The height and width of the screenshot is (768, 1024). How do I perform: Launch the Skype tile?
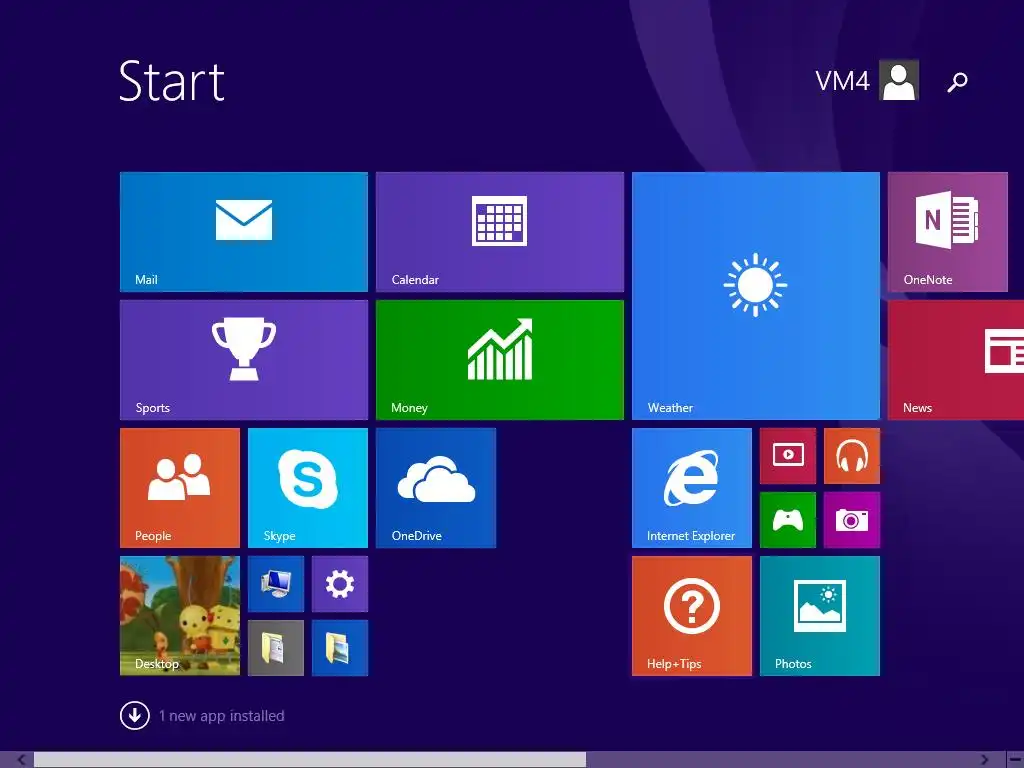point(308,488)
